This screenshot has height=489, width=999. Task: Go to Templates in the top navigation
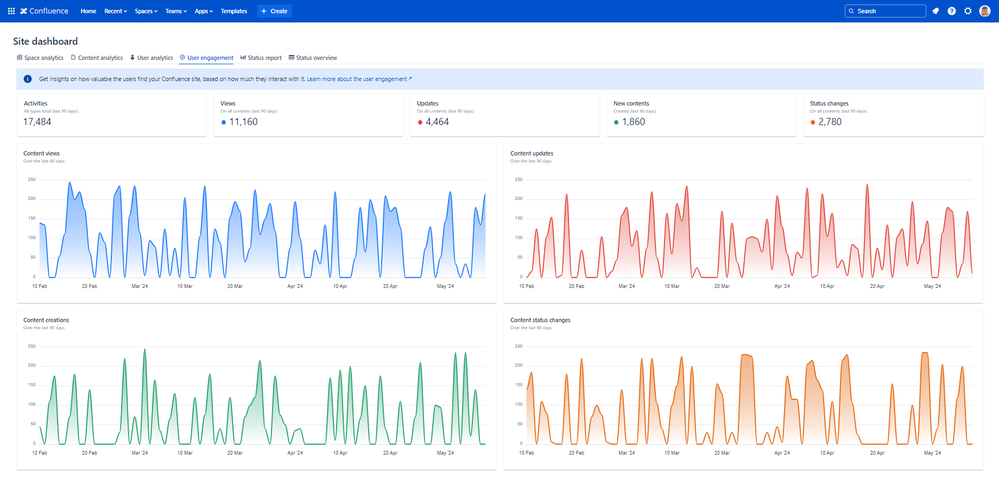point(234,11)
